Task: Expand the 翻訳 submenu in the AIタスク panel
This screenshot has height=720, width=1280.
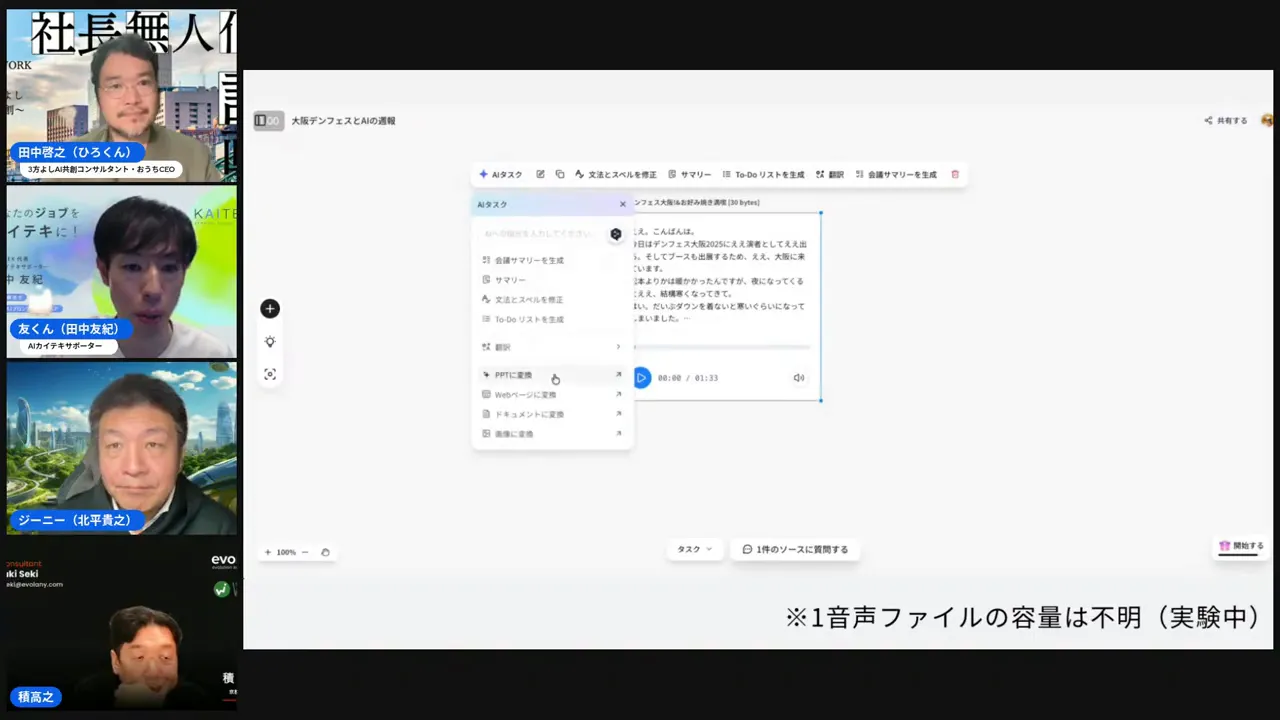Action: coord(550,346)
